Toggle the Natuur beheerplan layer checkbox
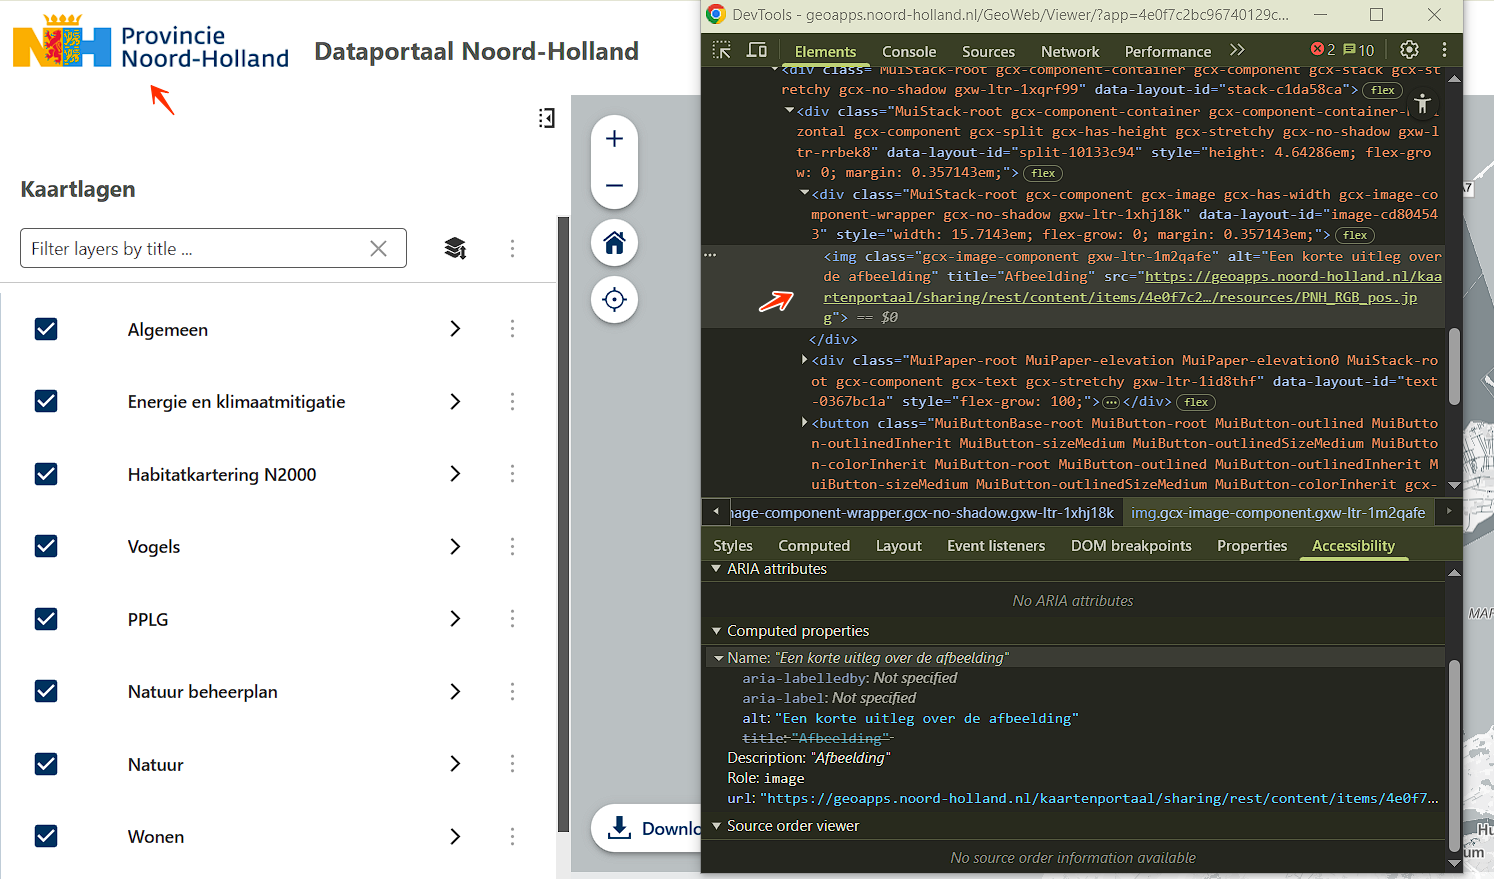 tap(46, 691)
